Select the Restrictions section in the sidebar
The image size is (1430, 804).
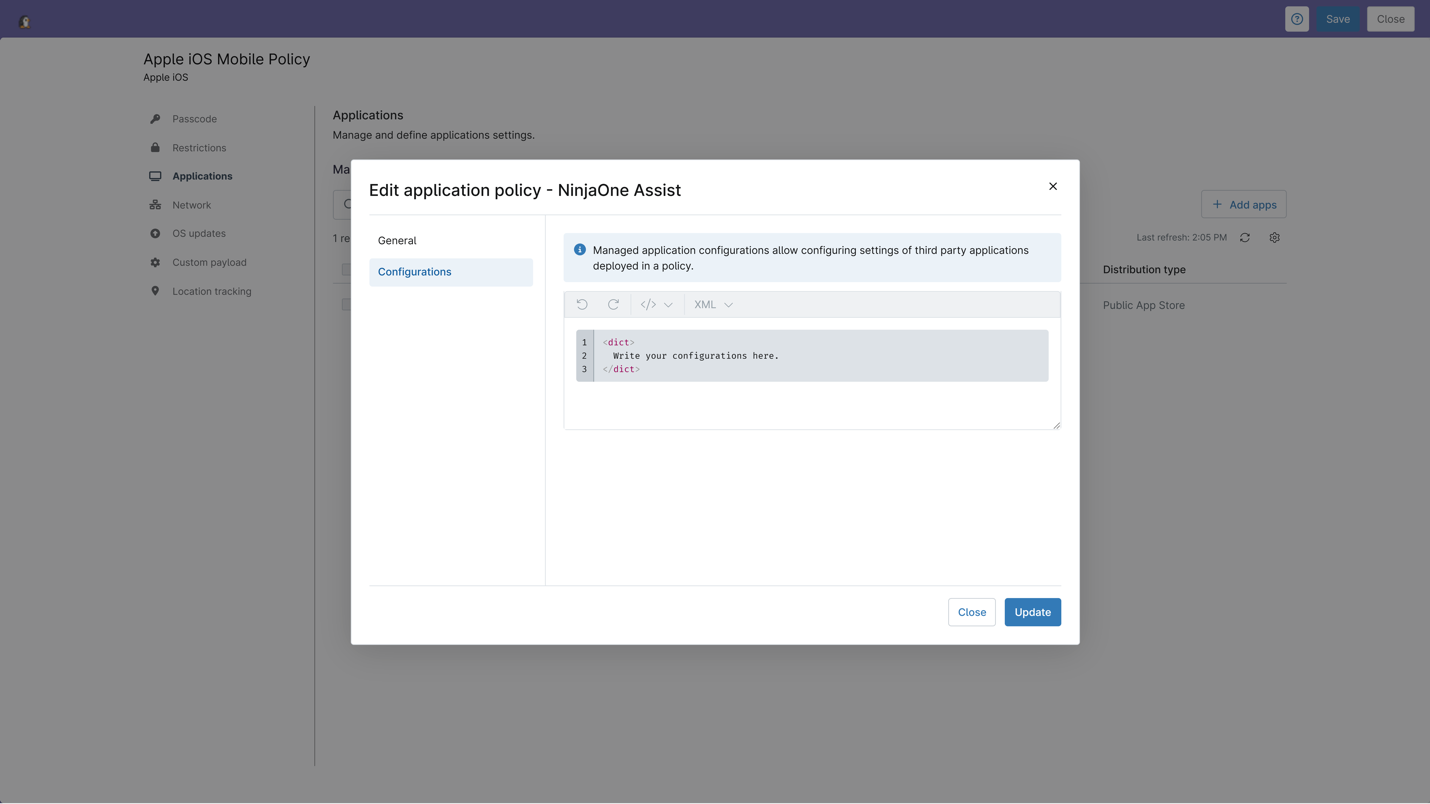tap(198, 147)
